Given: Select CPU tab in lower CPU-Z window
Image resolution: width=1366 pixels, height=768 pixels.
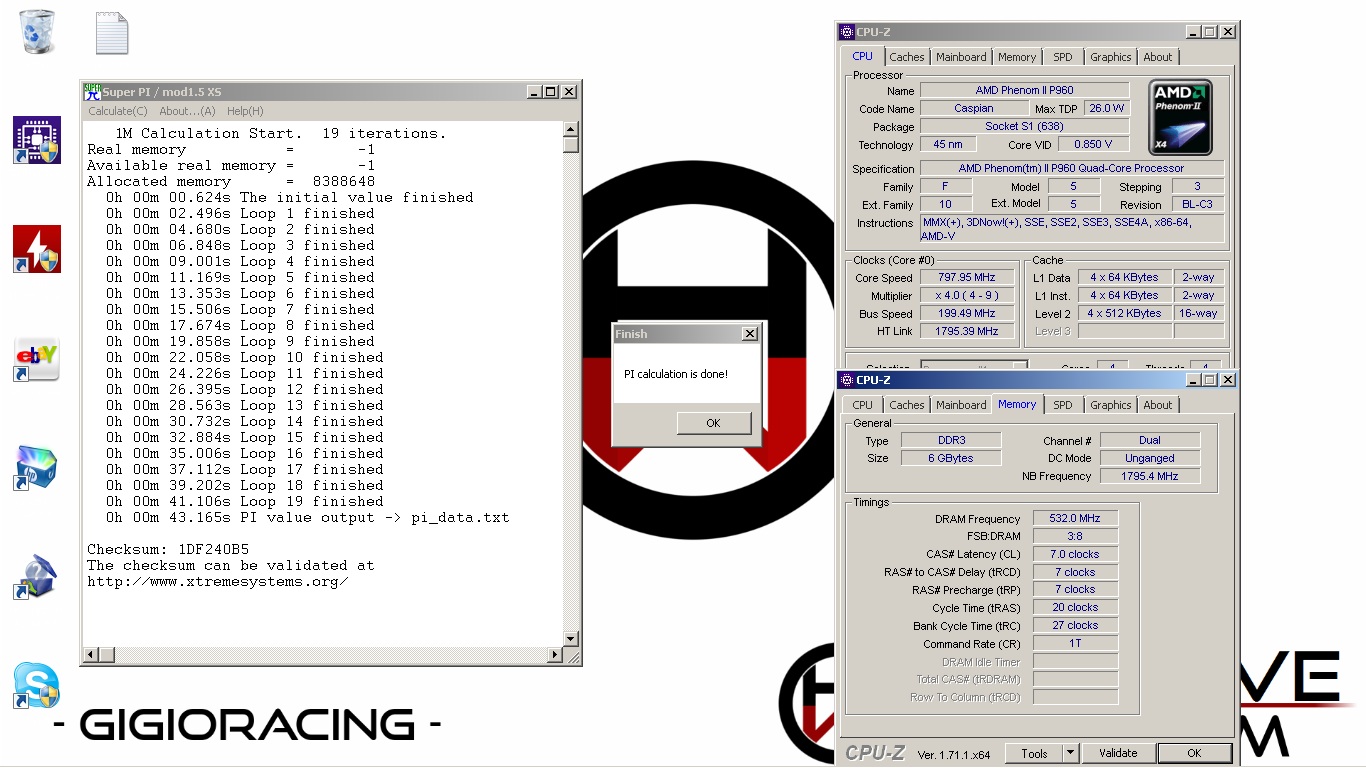Looking at the screenshot, I should tap(862, 405).
